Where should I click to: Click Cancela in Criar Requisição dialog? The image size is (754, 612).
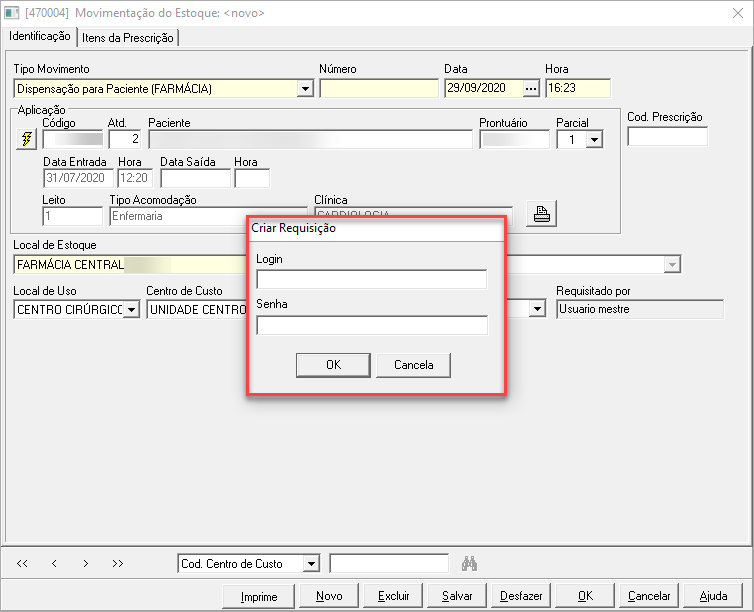click(414, 365)
